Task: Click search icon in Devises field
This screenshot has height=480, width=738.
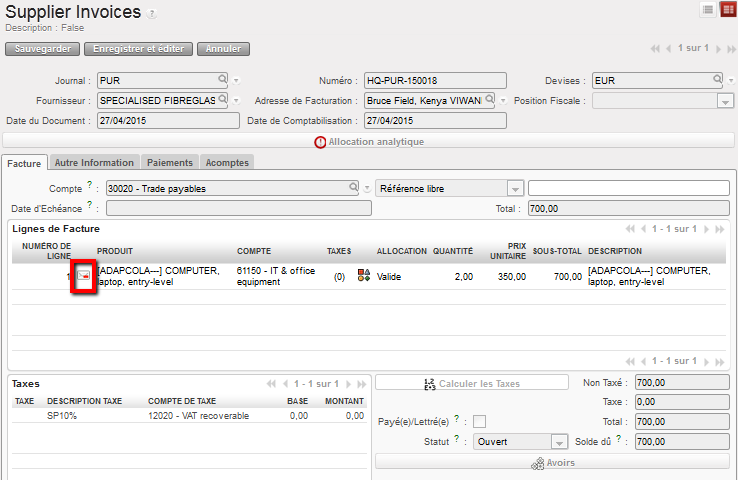Action: pyautogui.click(x=717, y=80)
